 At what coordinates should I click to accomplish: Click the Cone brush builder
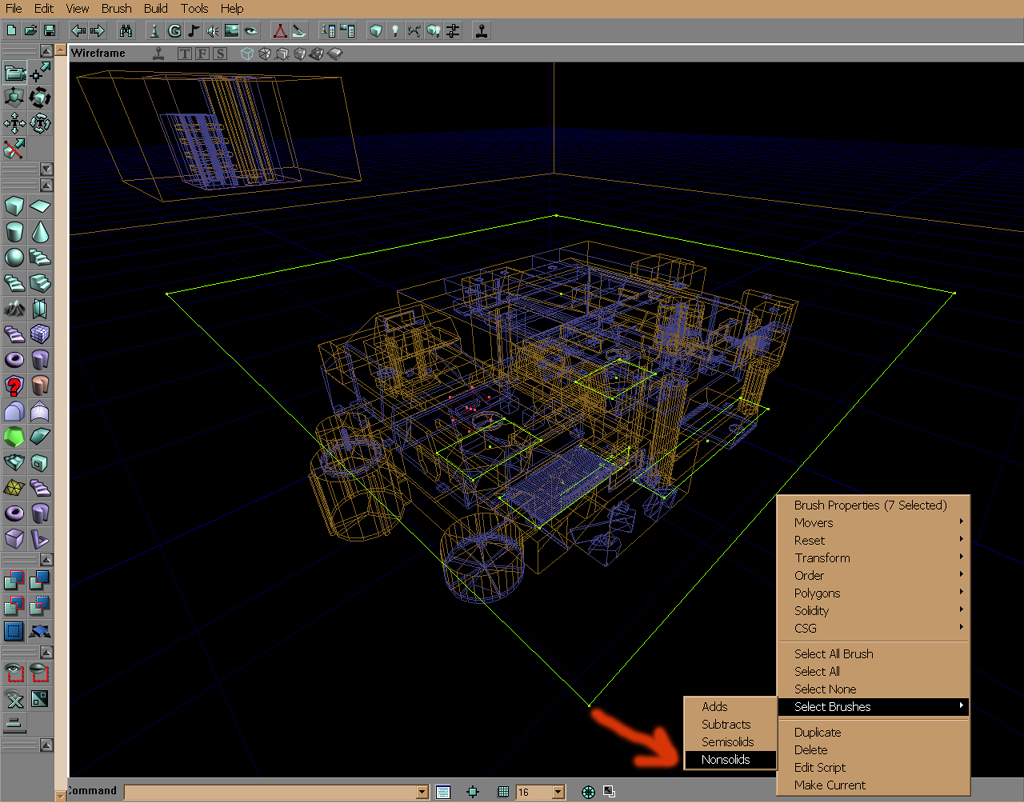tap(40, 232)
